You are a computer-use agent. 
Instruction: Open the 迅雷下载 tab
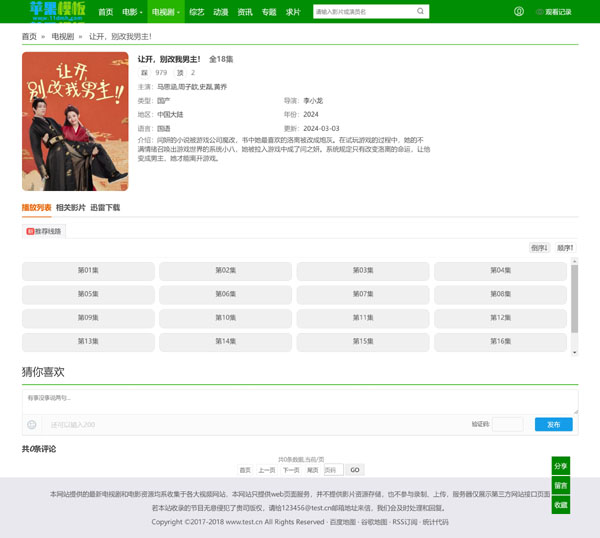pos(104,207)
